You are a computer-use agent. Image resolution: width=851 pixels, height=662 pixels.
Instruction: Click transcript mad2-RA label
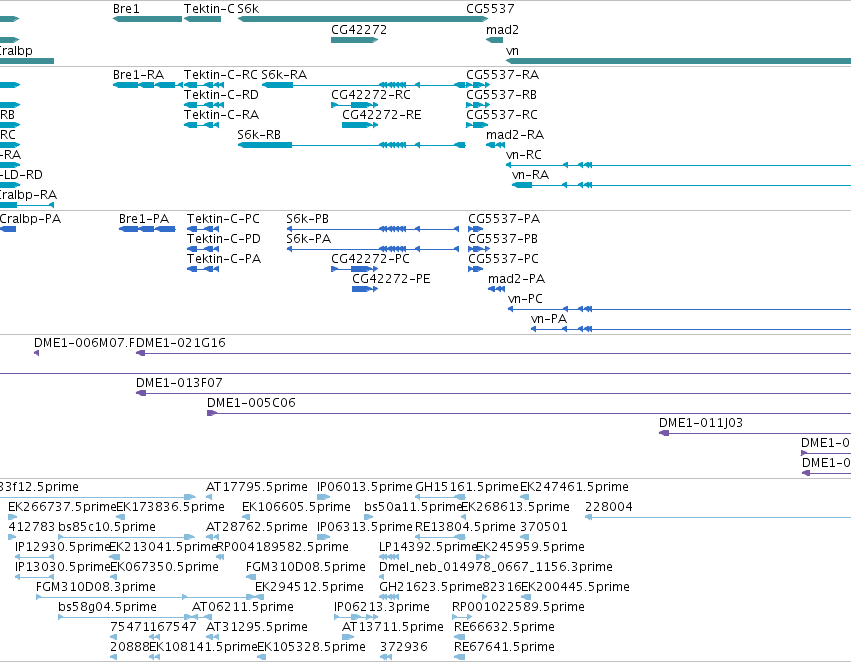pyautogui.click(x=515, y=135)
